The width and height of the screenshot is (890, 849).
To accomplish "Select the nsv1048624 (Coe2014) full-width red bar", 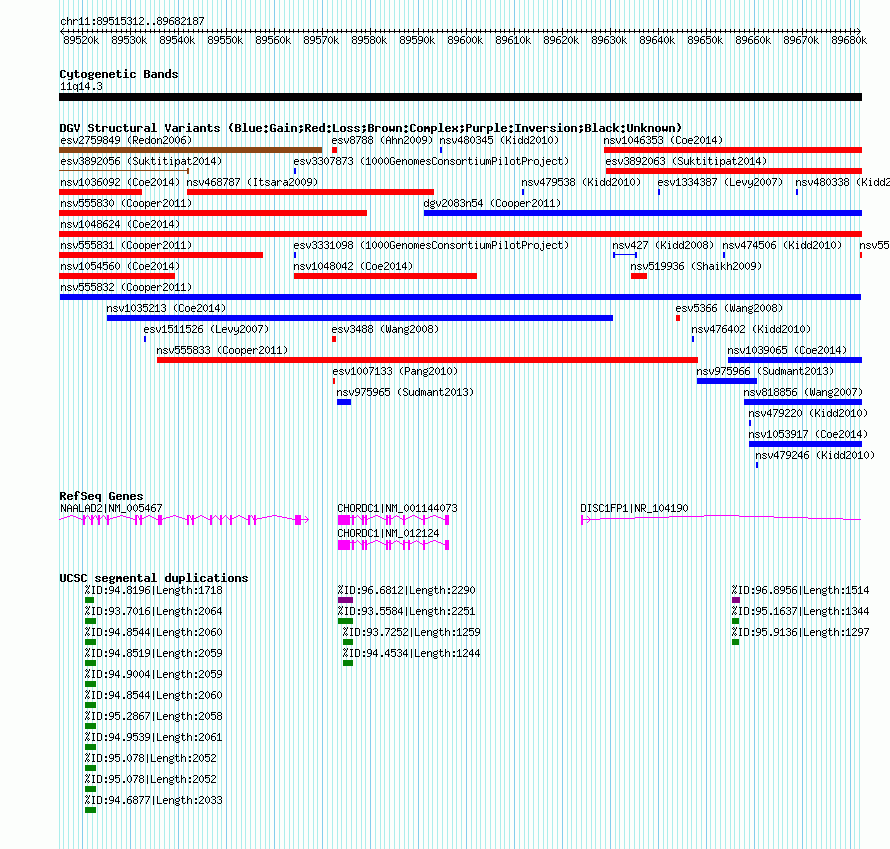I will pyautogui.click(x=460, y=234).
